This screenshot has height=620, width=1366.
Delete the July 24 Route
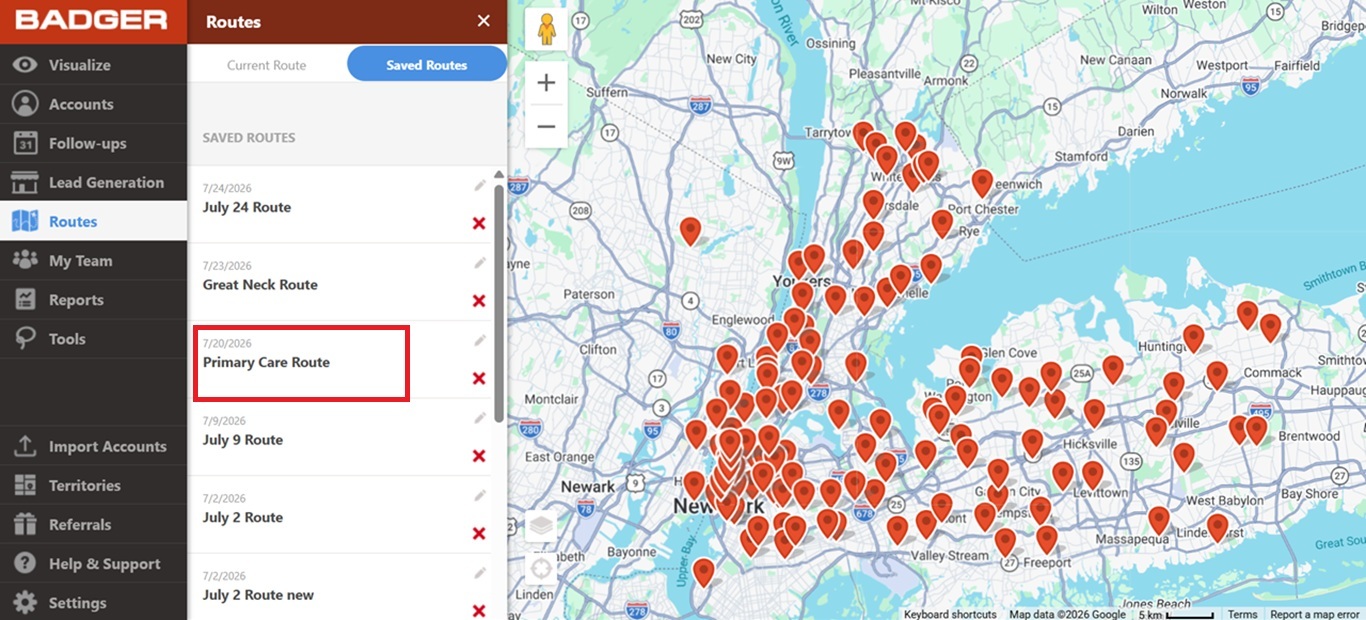pyautogui.click(x=479, y=223)
